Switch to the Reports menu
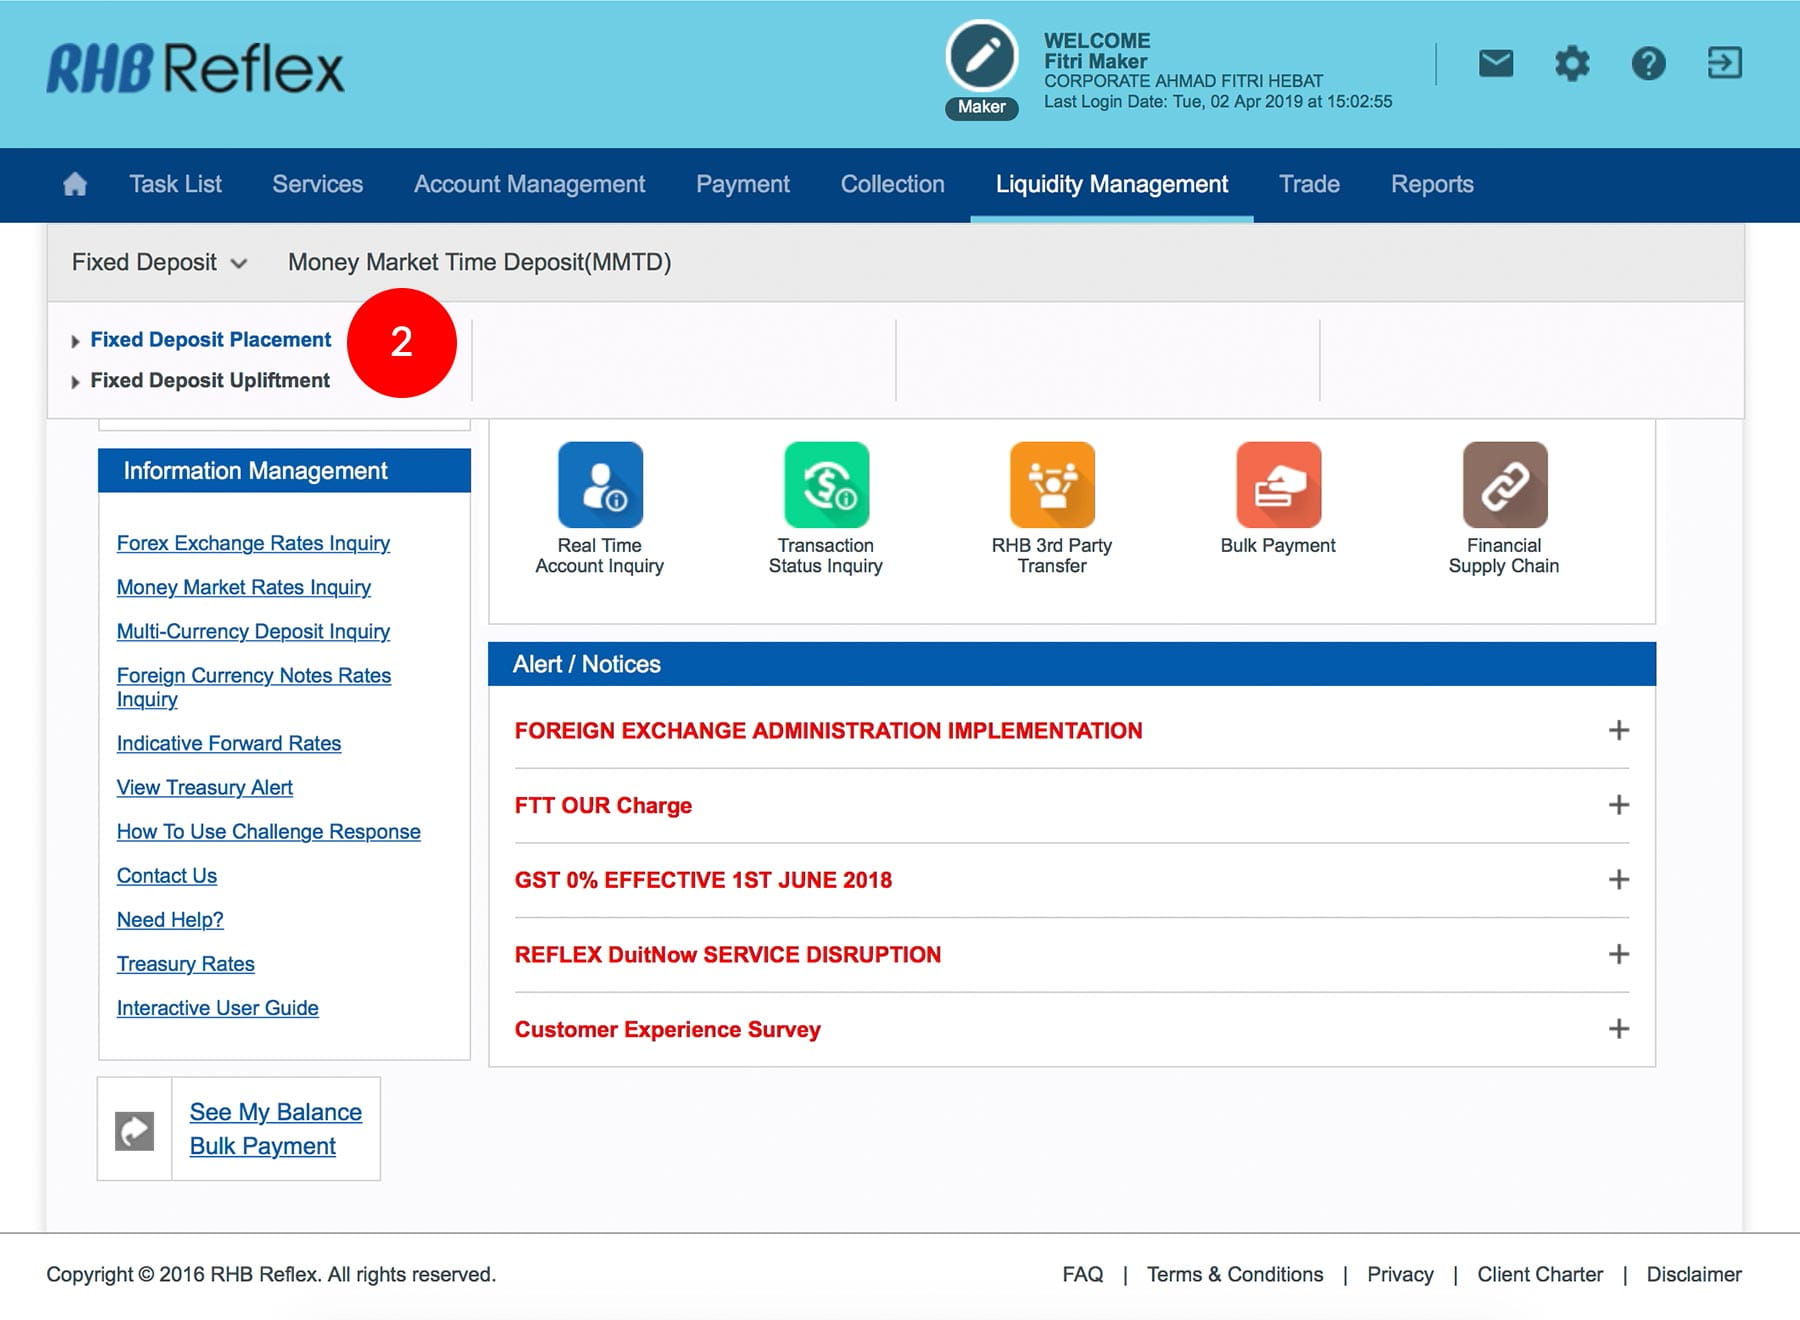 click(x=1431, y=184)
